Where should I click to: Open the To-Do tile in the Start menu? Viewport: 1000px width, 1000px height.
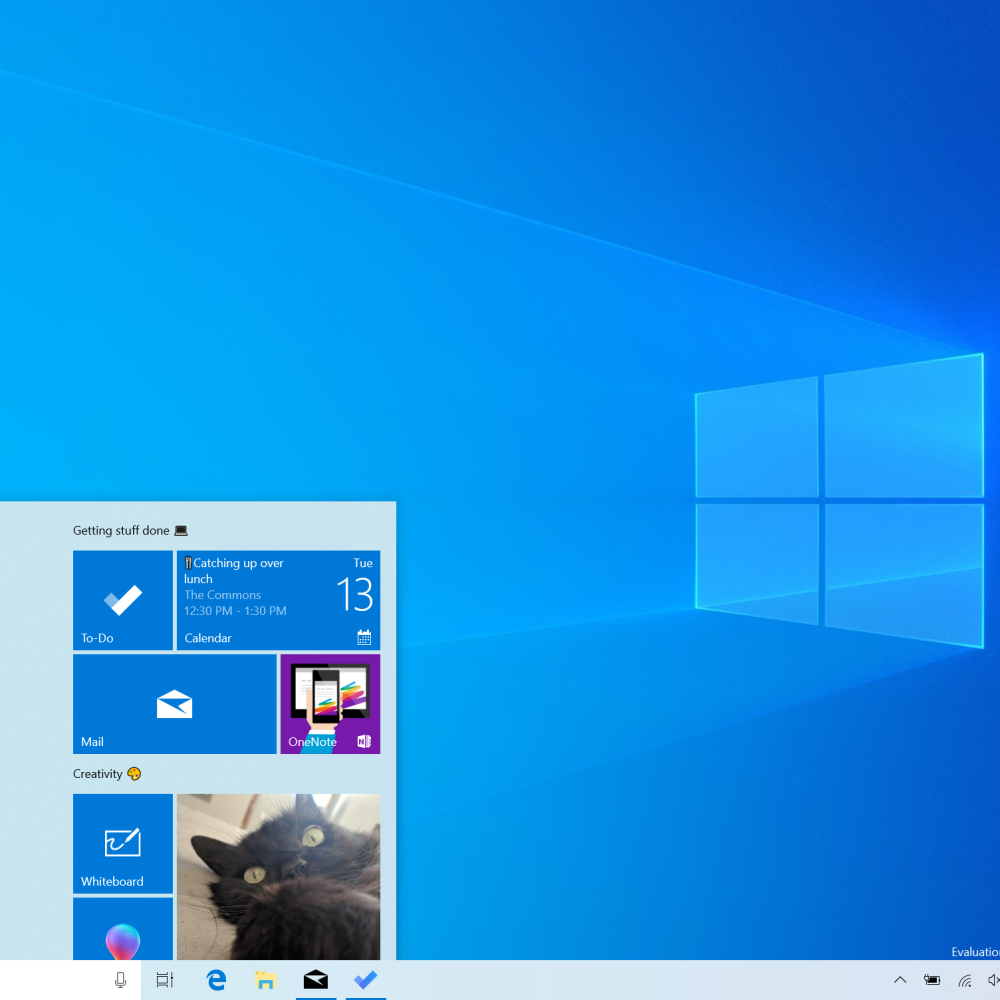pyautogui.click(x=123, y=600)
